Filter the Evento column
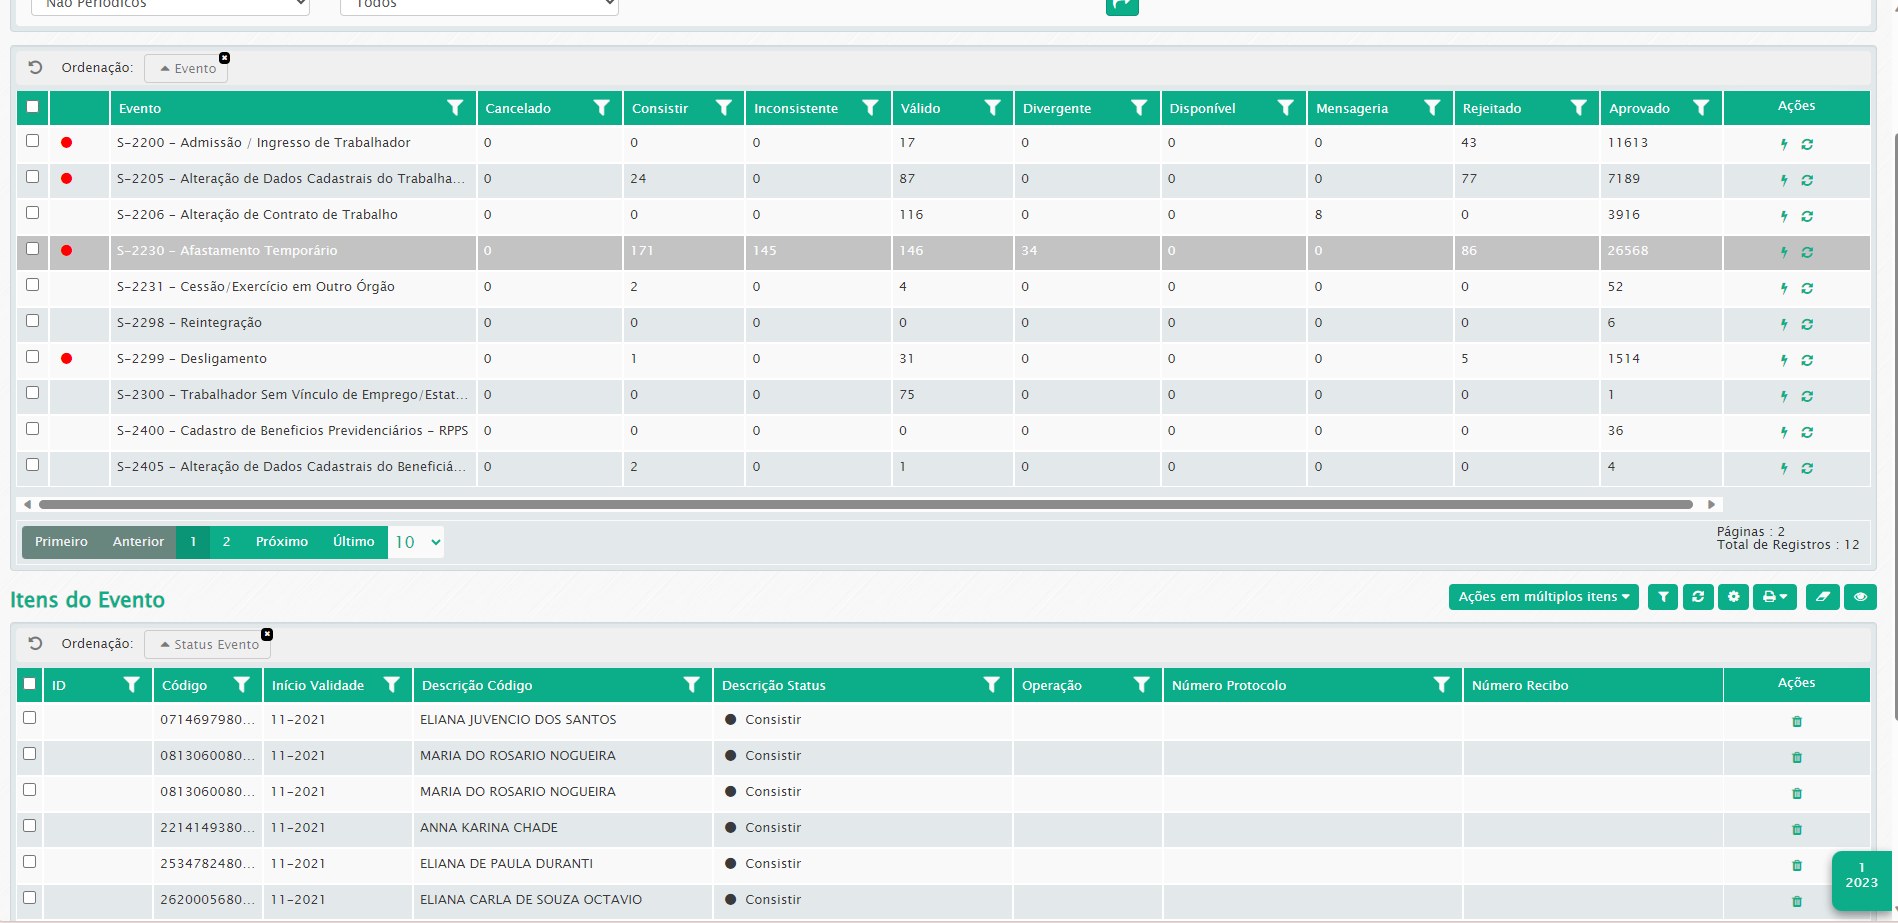Image resolution: width=1898 pixels, height=923 pixels. [455, 108]
